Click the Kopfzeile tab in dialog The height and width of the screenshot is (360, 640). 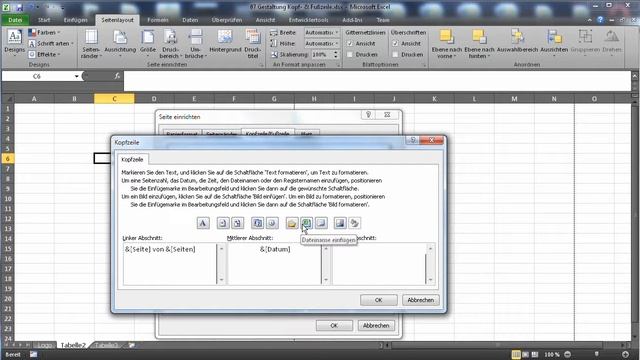[x=132, y=160]
